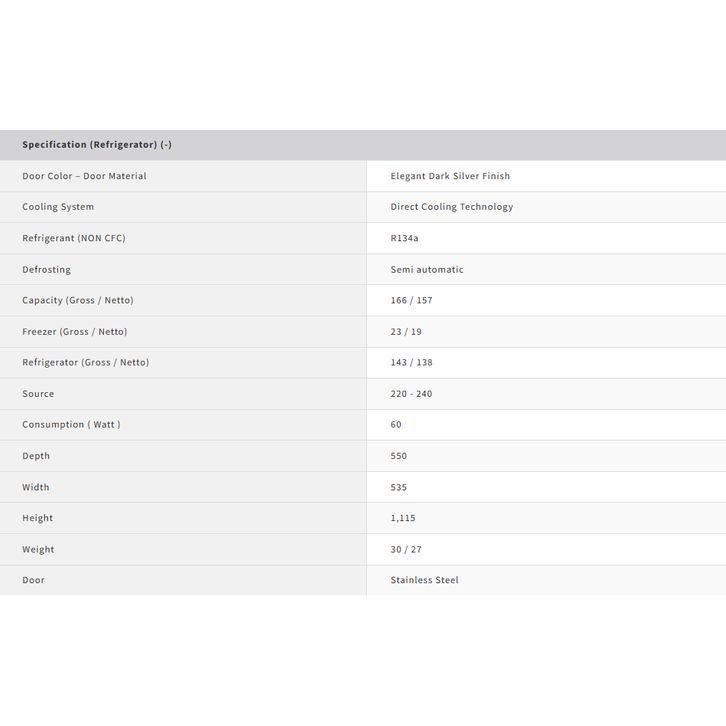
Task: Click the Refrigerant (NON CFC) label
Action: 74,238
